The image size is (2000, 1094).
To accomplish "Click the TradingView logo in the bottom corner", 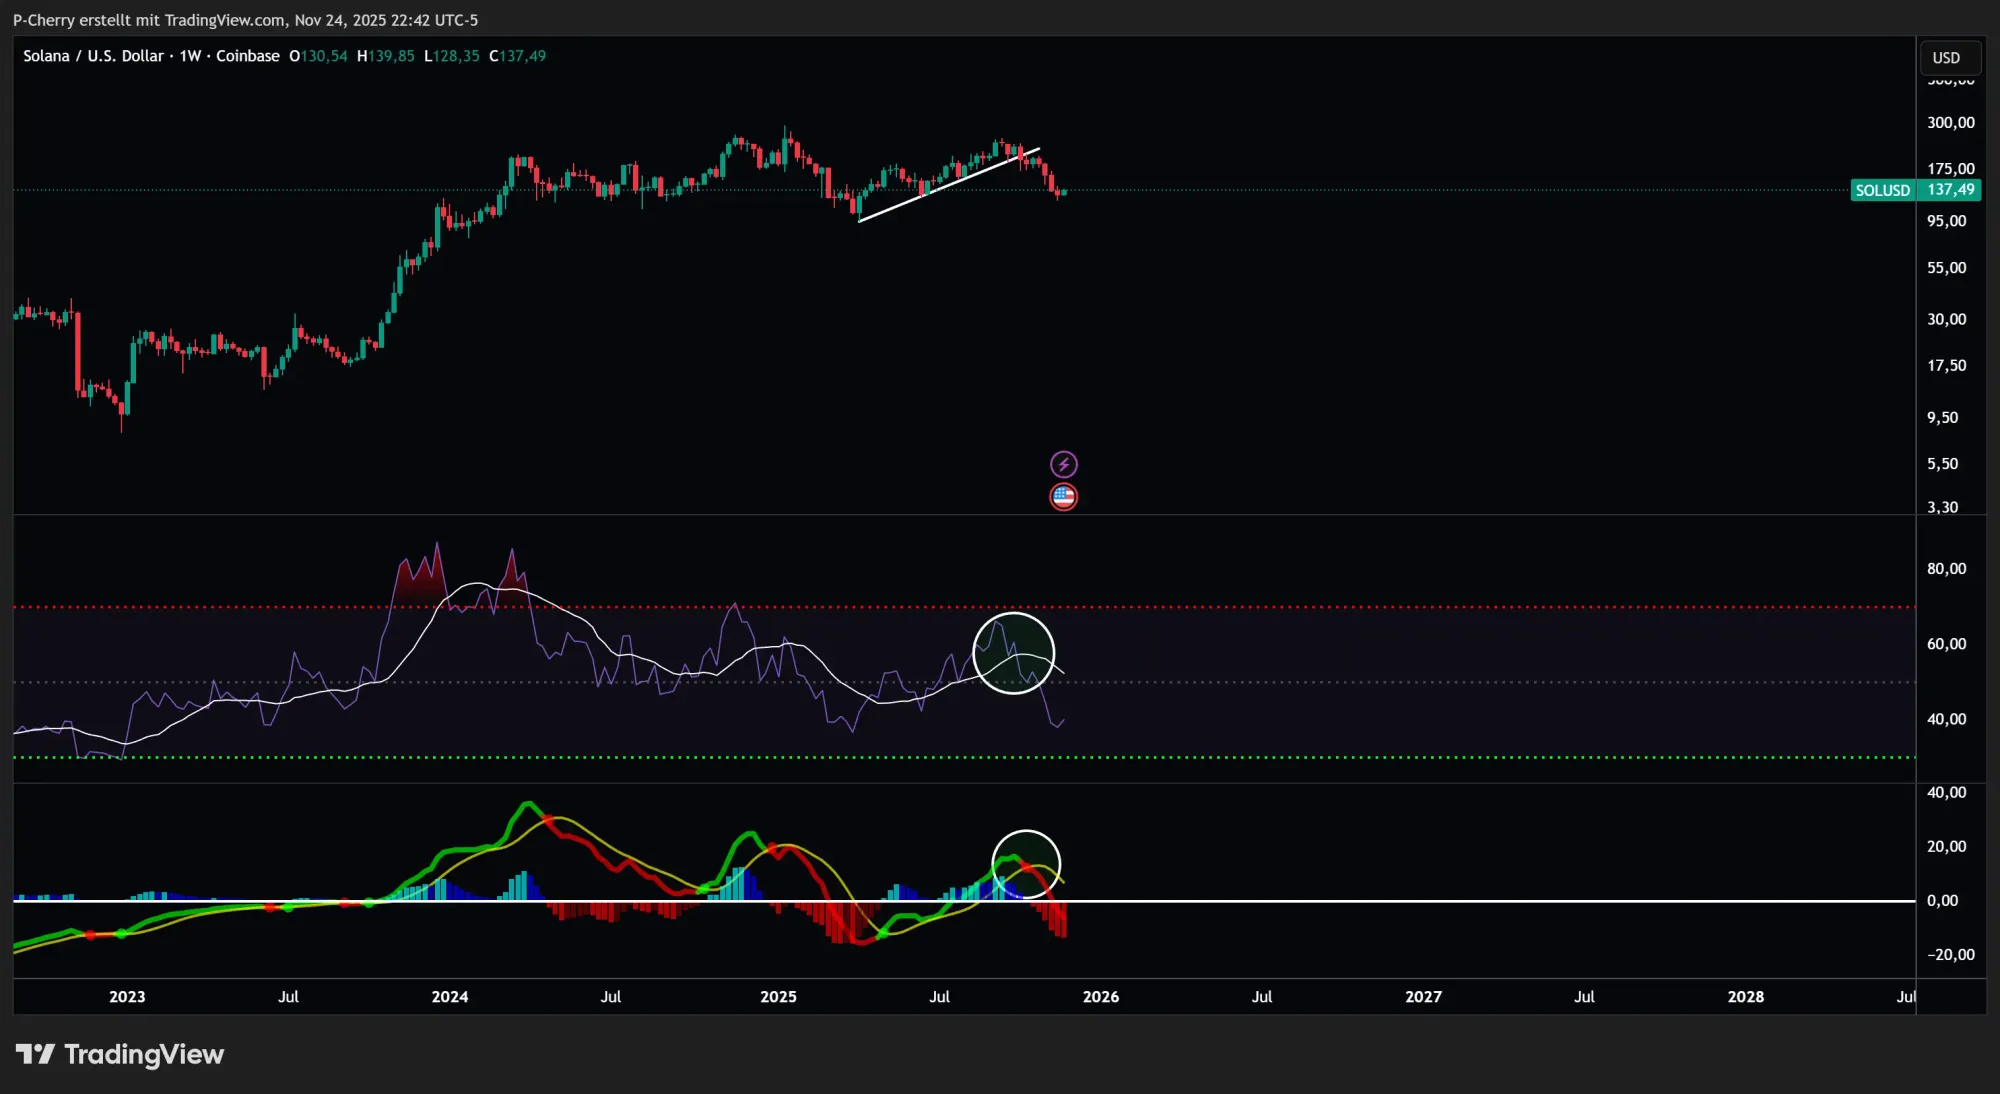I will tap(118, 1053).
